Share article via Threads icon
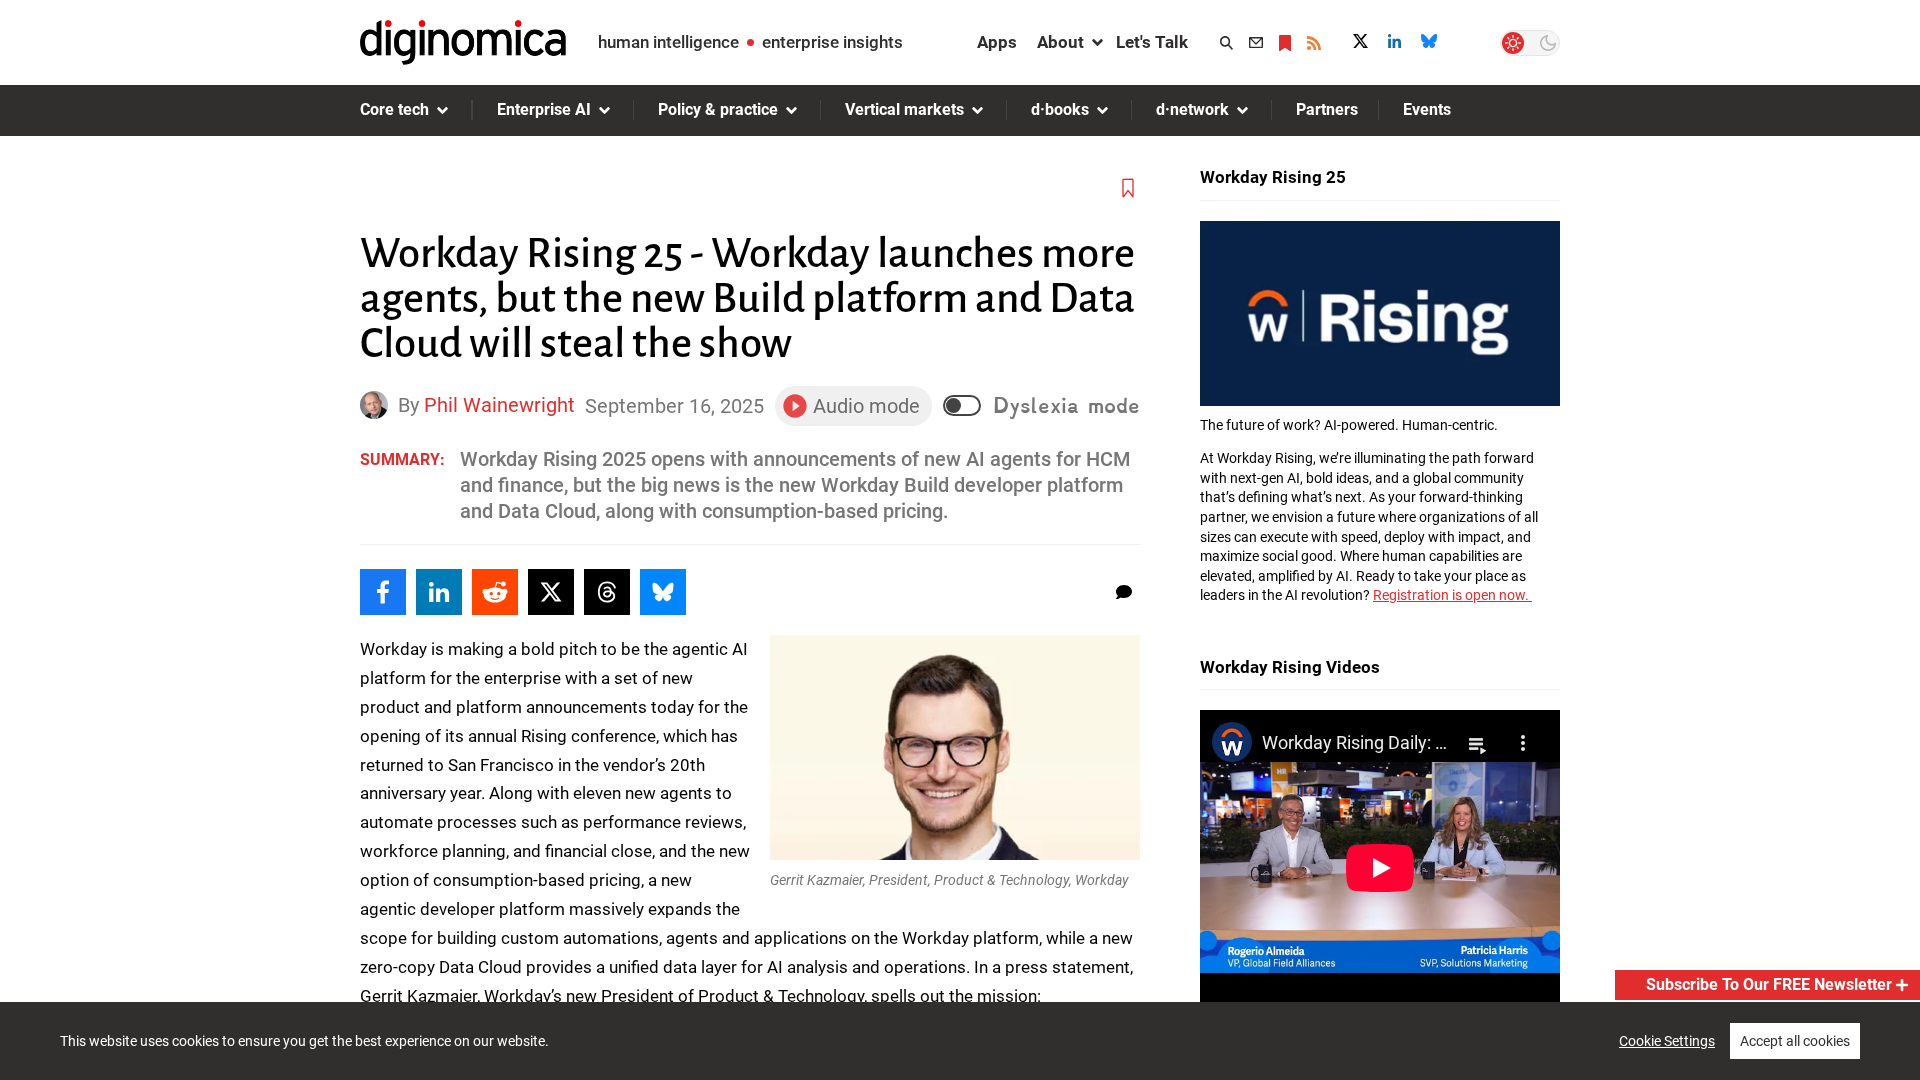This screenshot has height=1080, width=1920. 607,592
